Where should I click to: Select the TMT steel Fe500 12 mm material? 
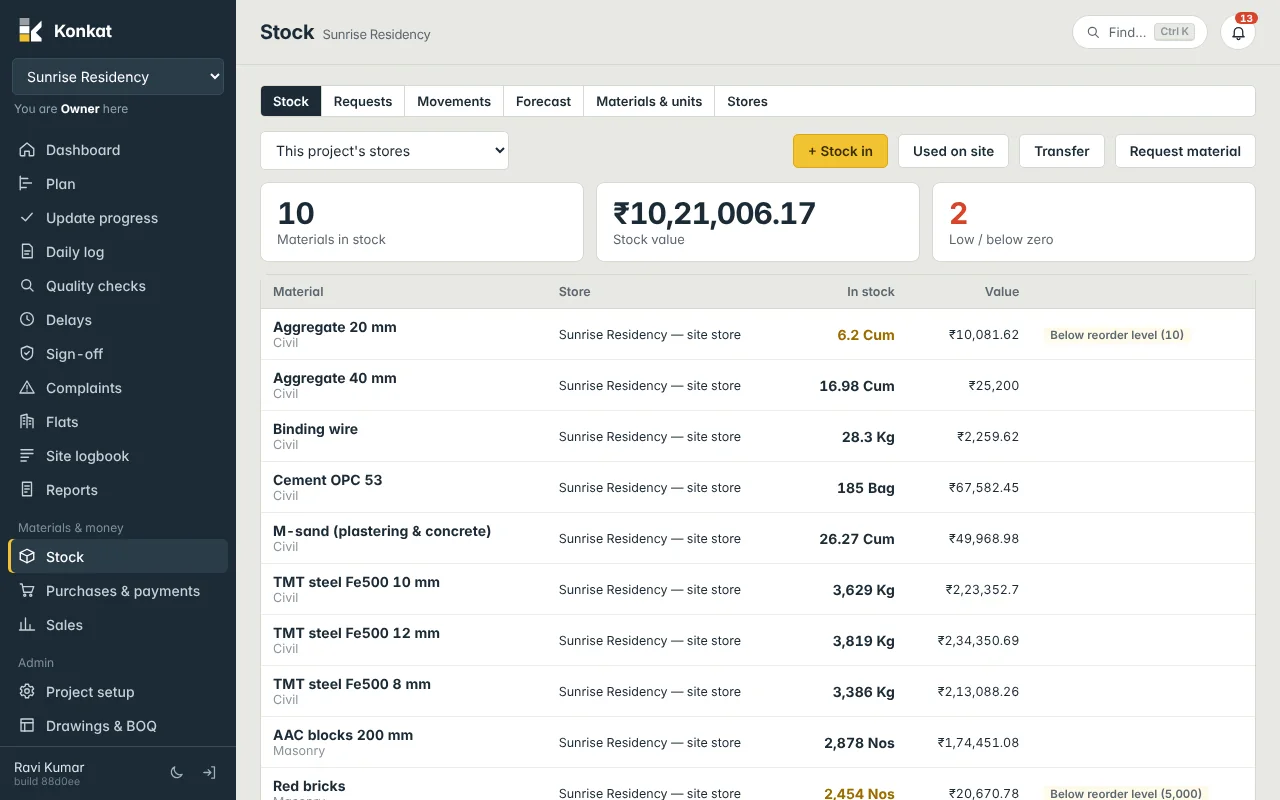point(356,633)
